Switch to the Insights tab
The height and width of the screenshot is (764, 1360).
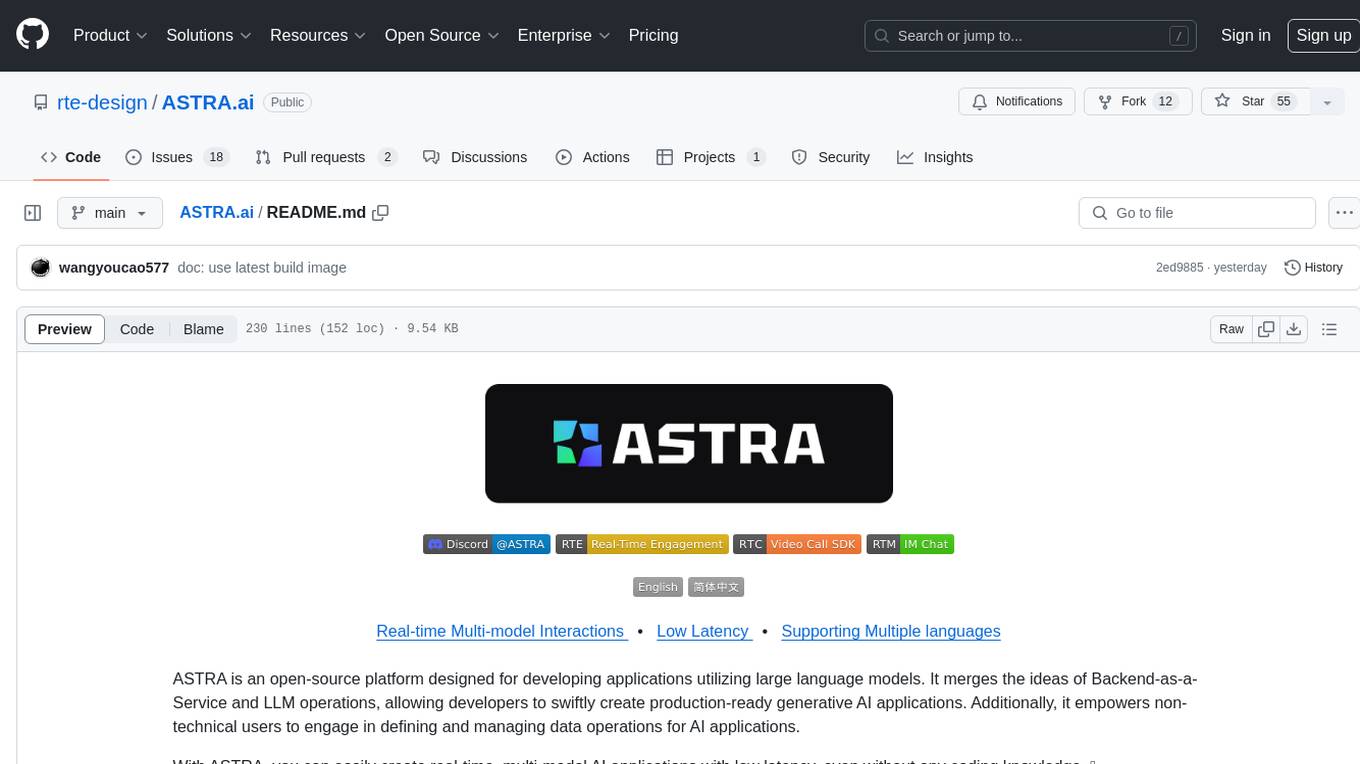(935, 157)
